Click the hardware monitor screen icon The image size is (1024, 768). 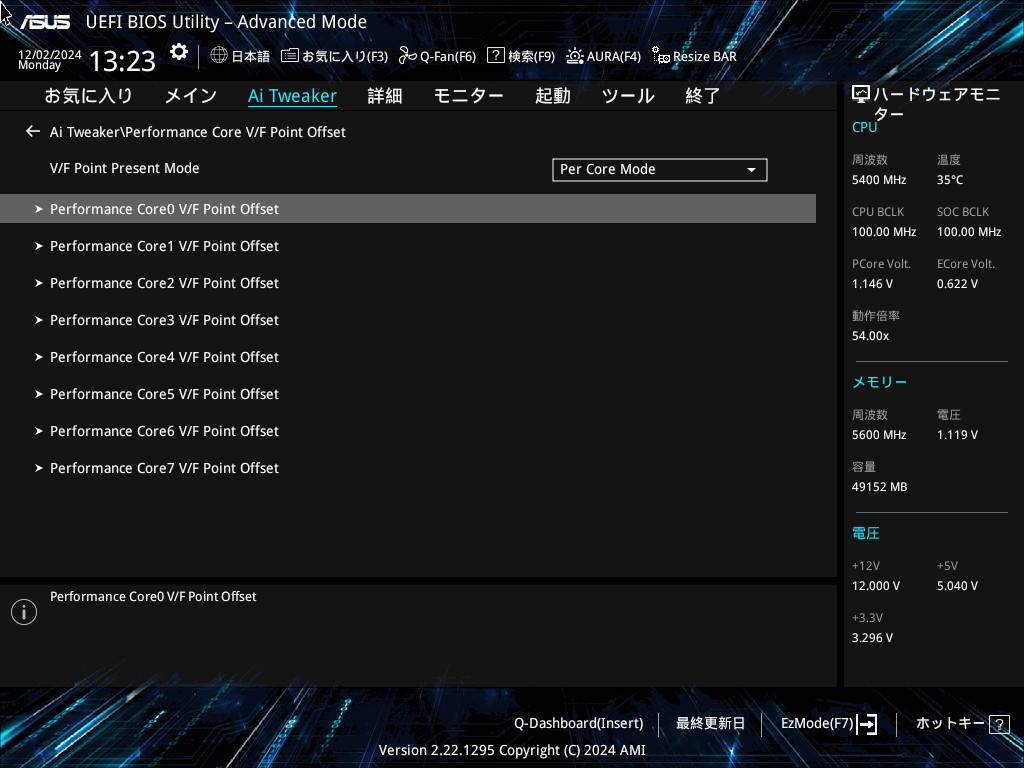coord(861,95)
